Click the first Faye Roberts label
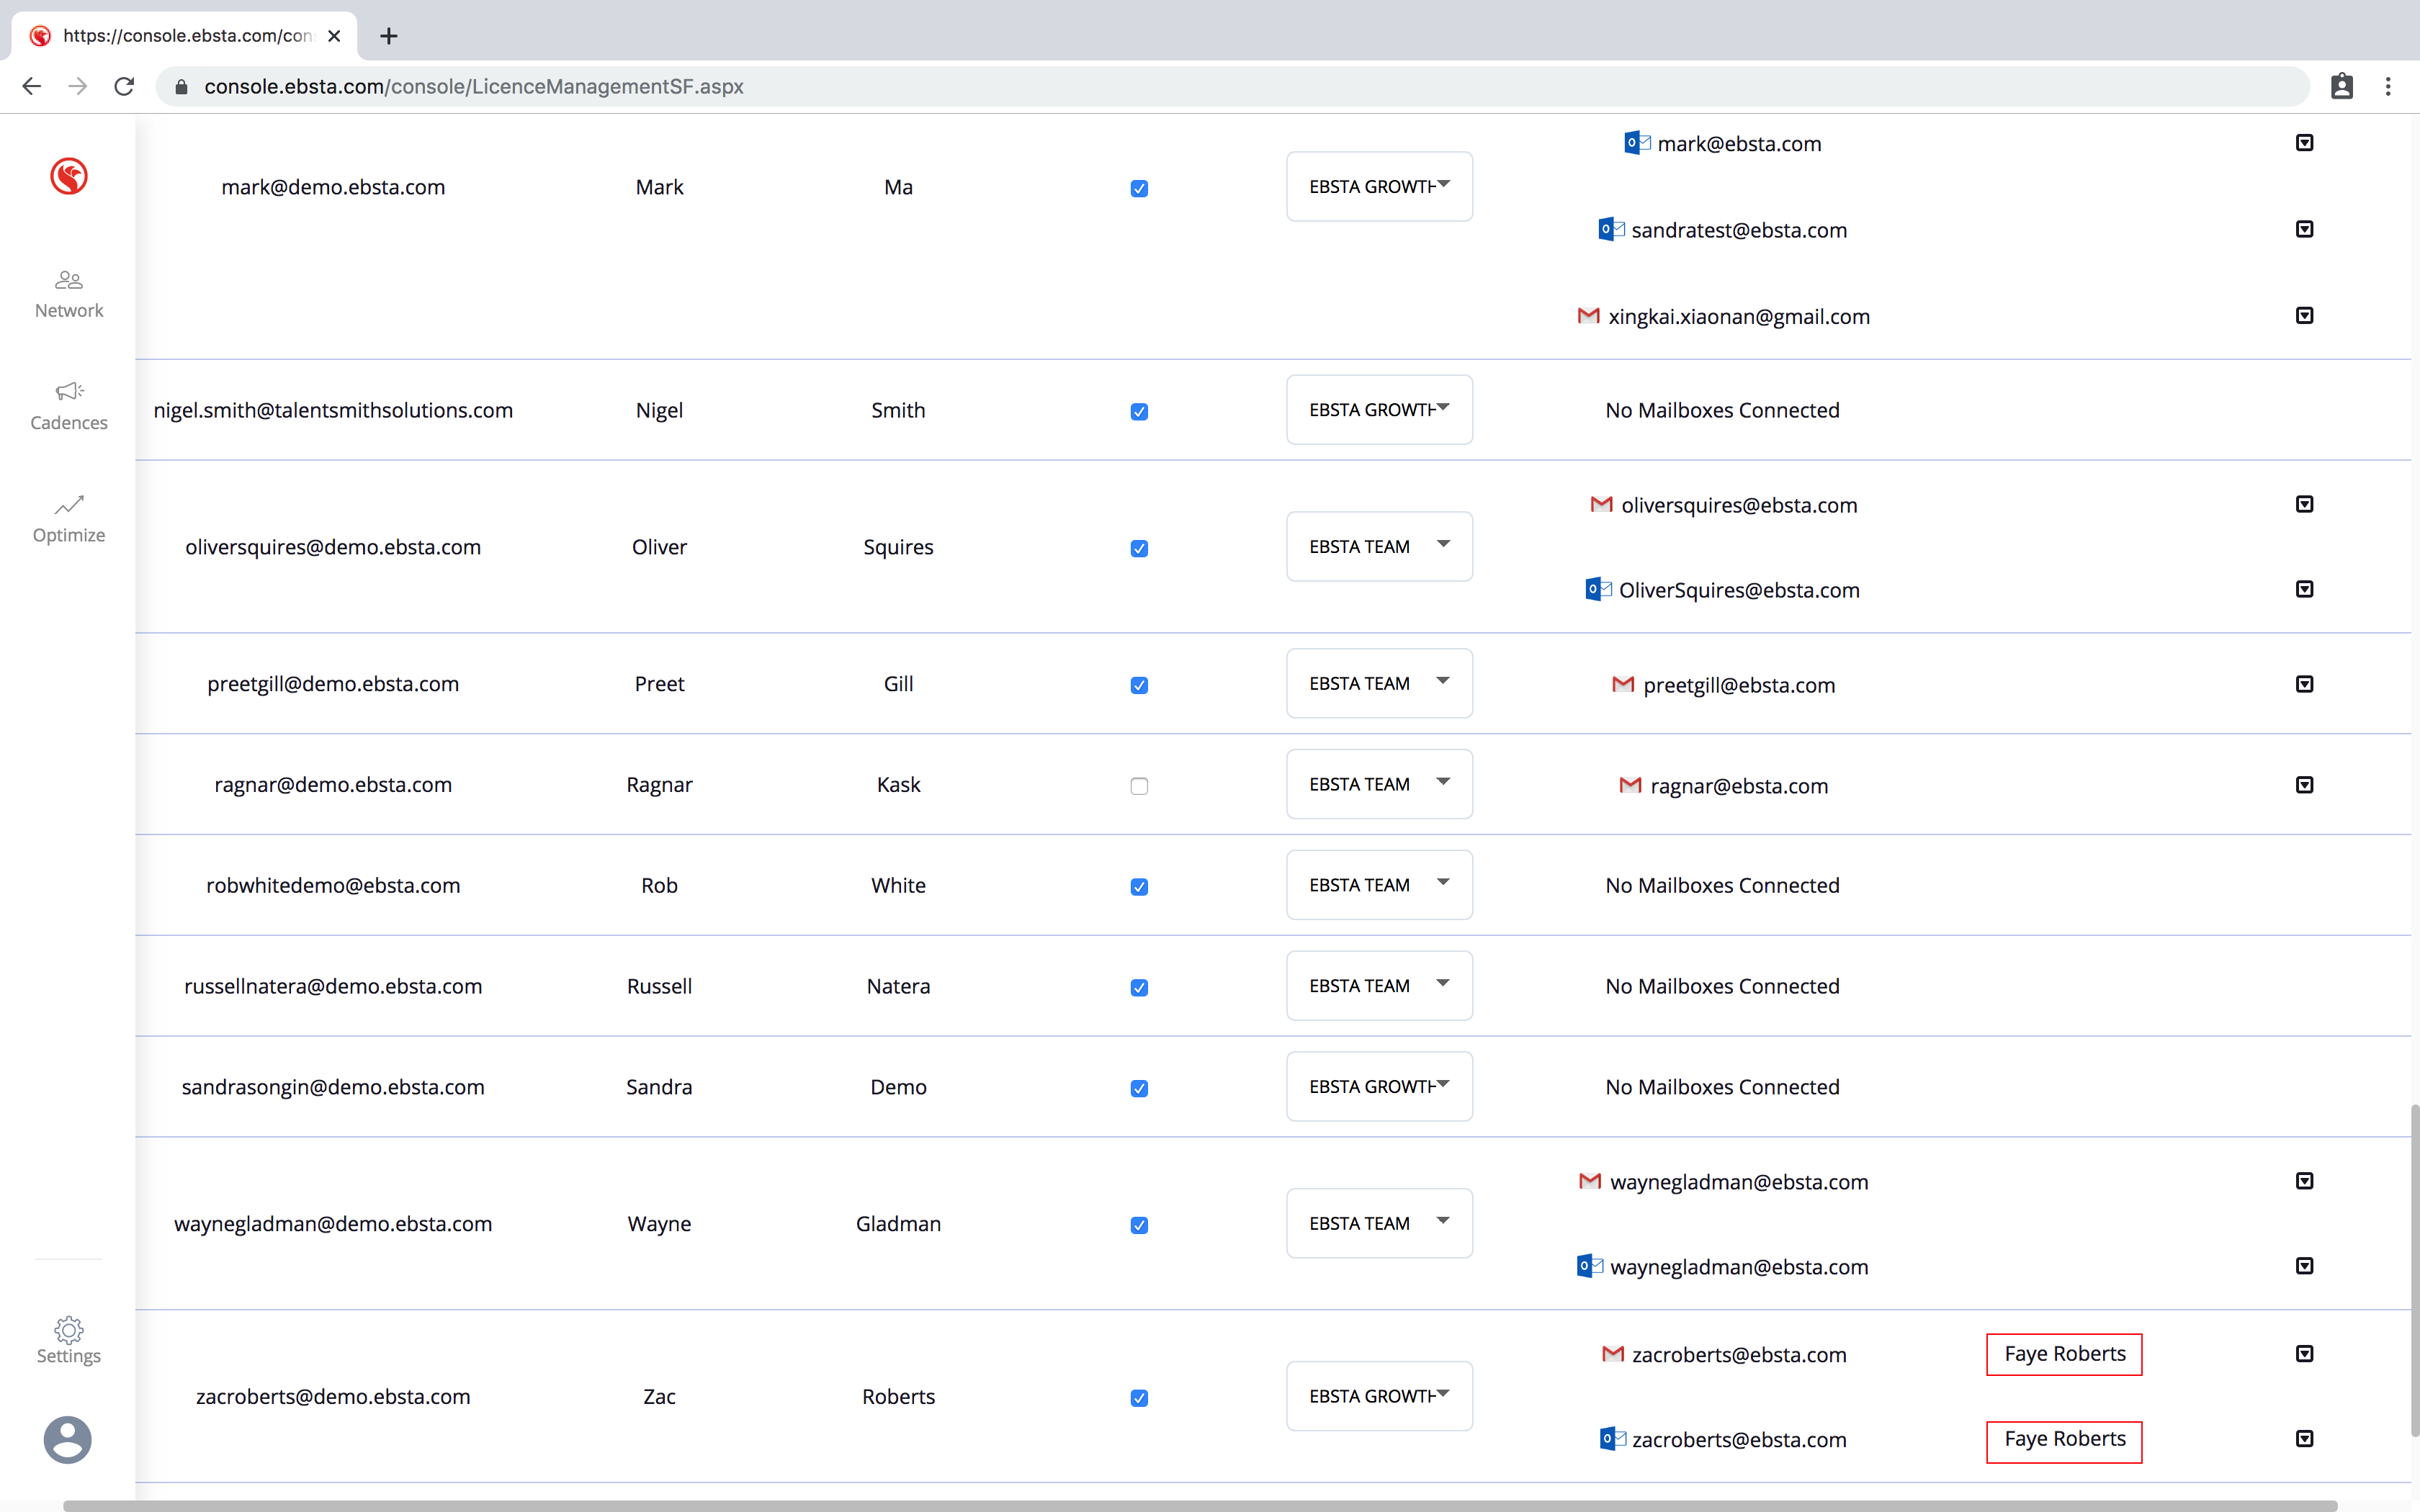This screenshot has height=1512, width=2420. 2064,1354
